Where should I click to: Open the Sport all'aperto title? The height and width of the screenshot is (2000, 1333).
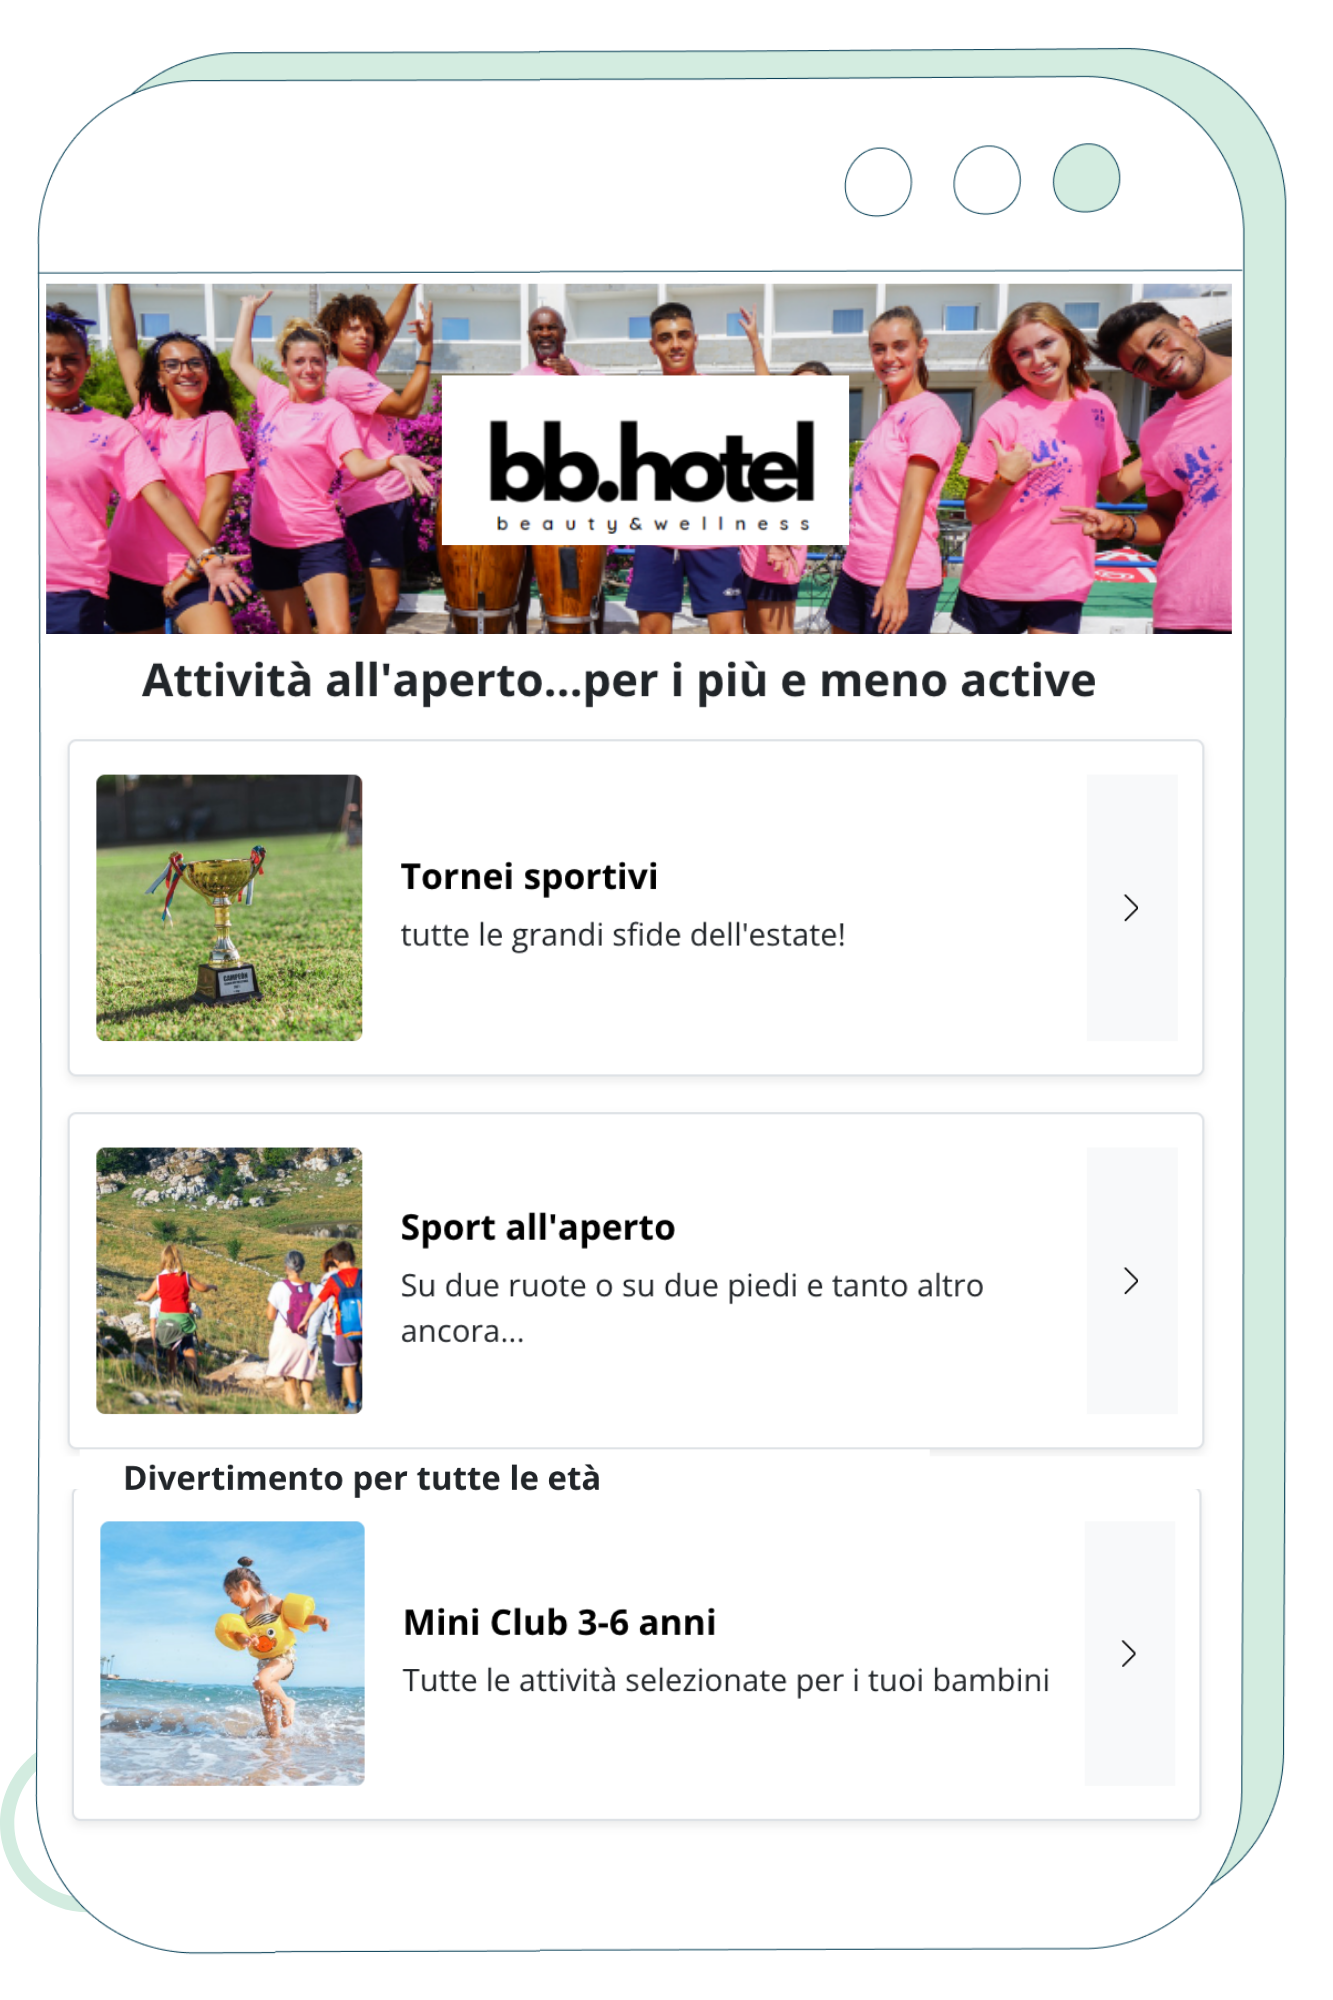(x=538, y=1227)
